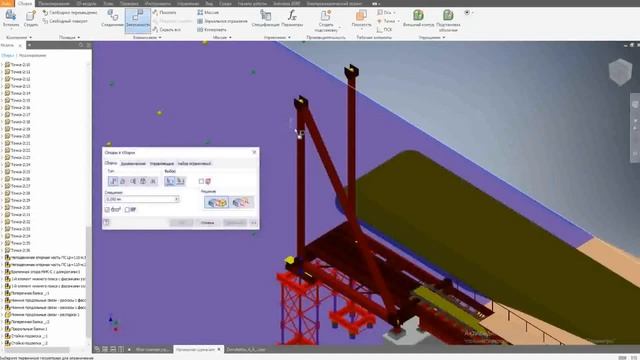This screenshot has height=360, width=640.
Task: Expand the Точка 2:20 tree node
Action: click(x=2, y=136)
